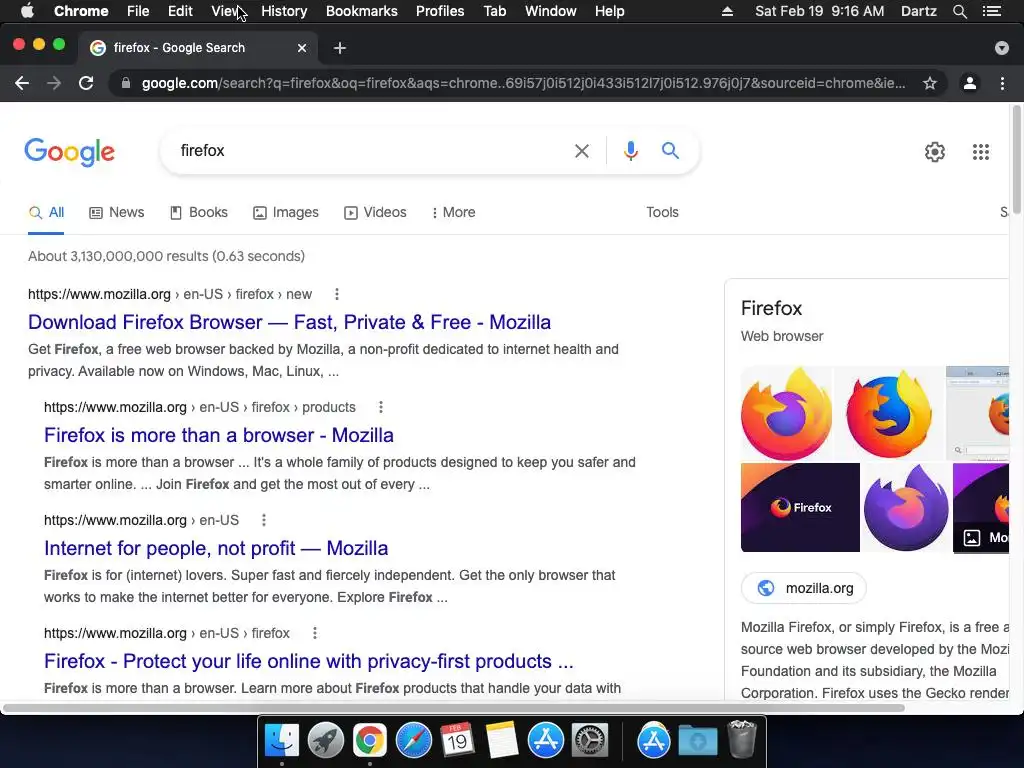1024x768 pixels.
Task: Open Downloads folder in the Dock
Action: pyautogui.click(x=697, y=741)
